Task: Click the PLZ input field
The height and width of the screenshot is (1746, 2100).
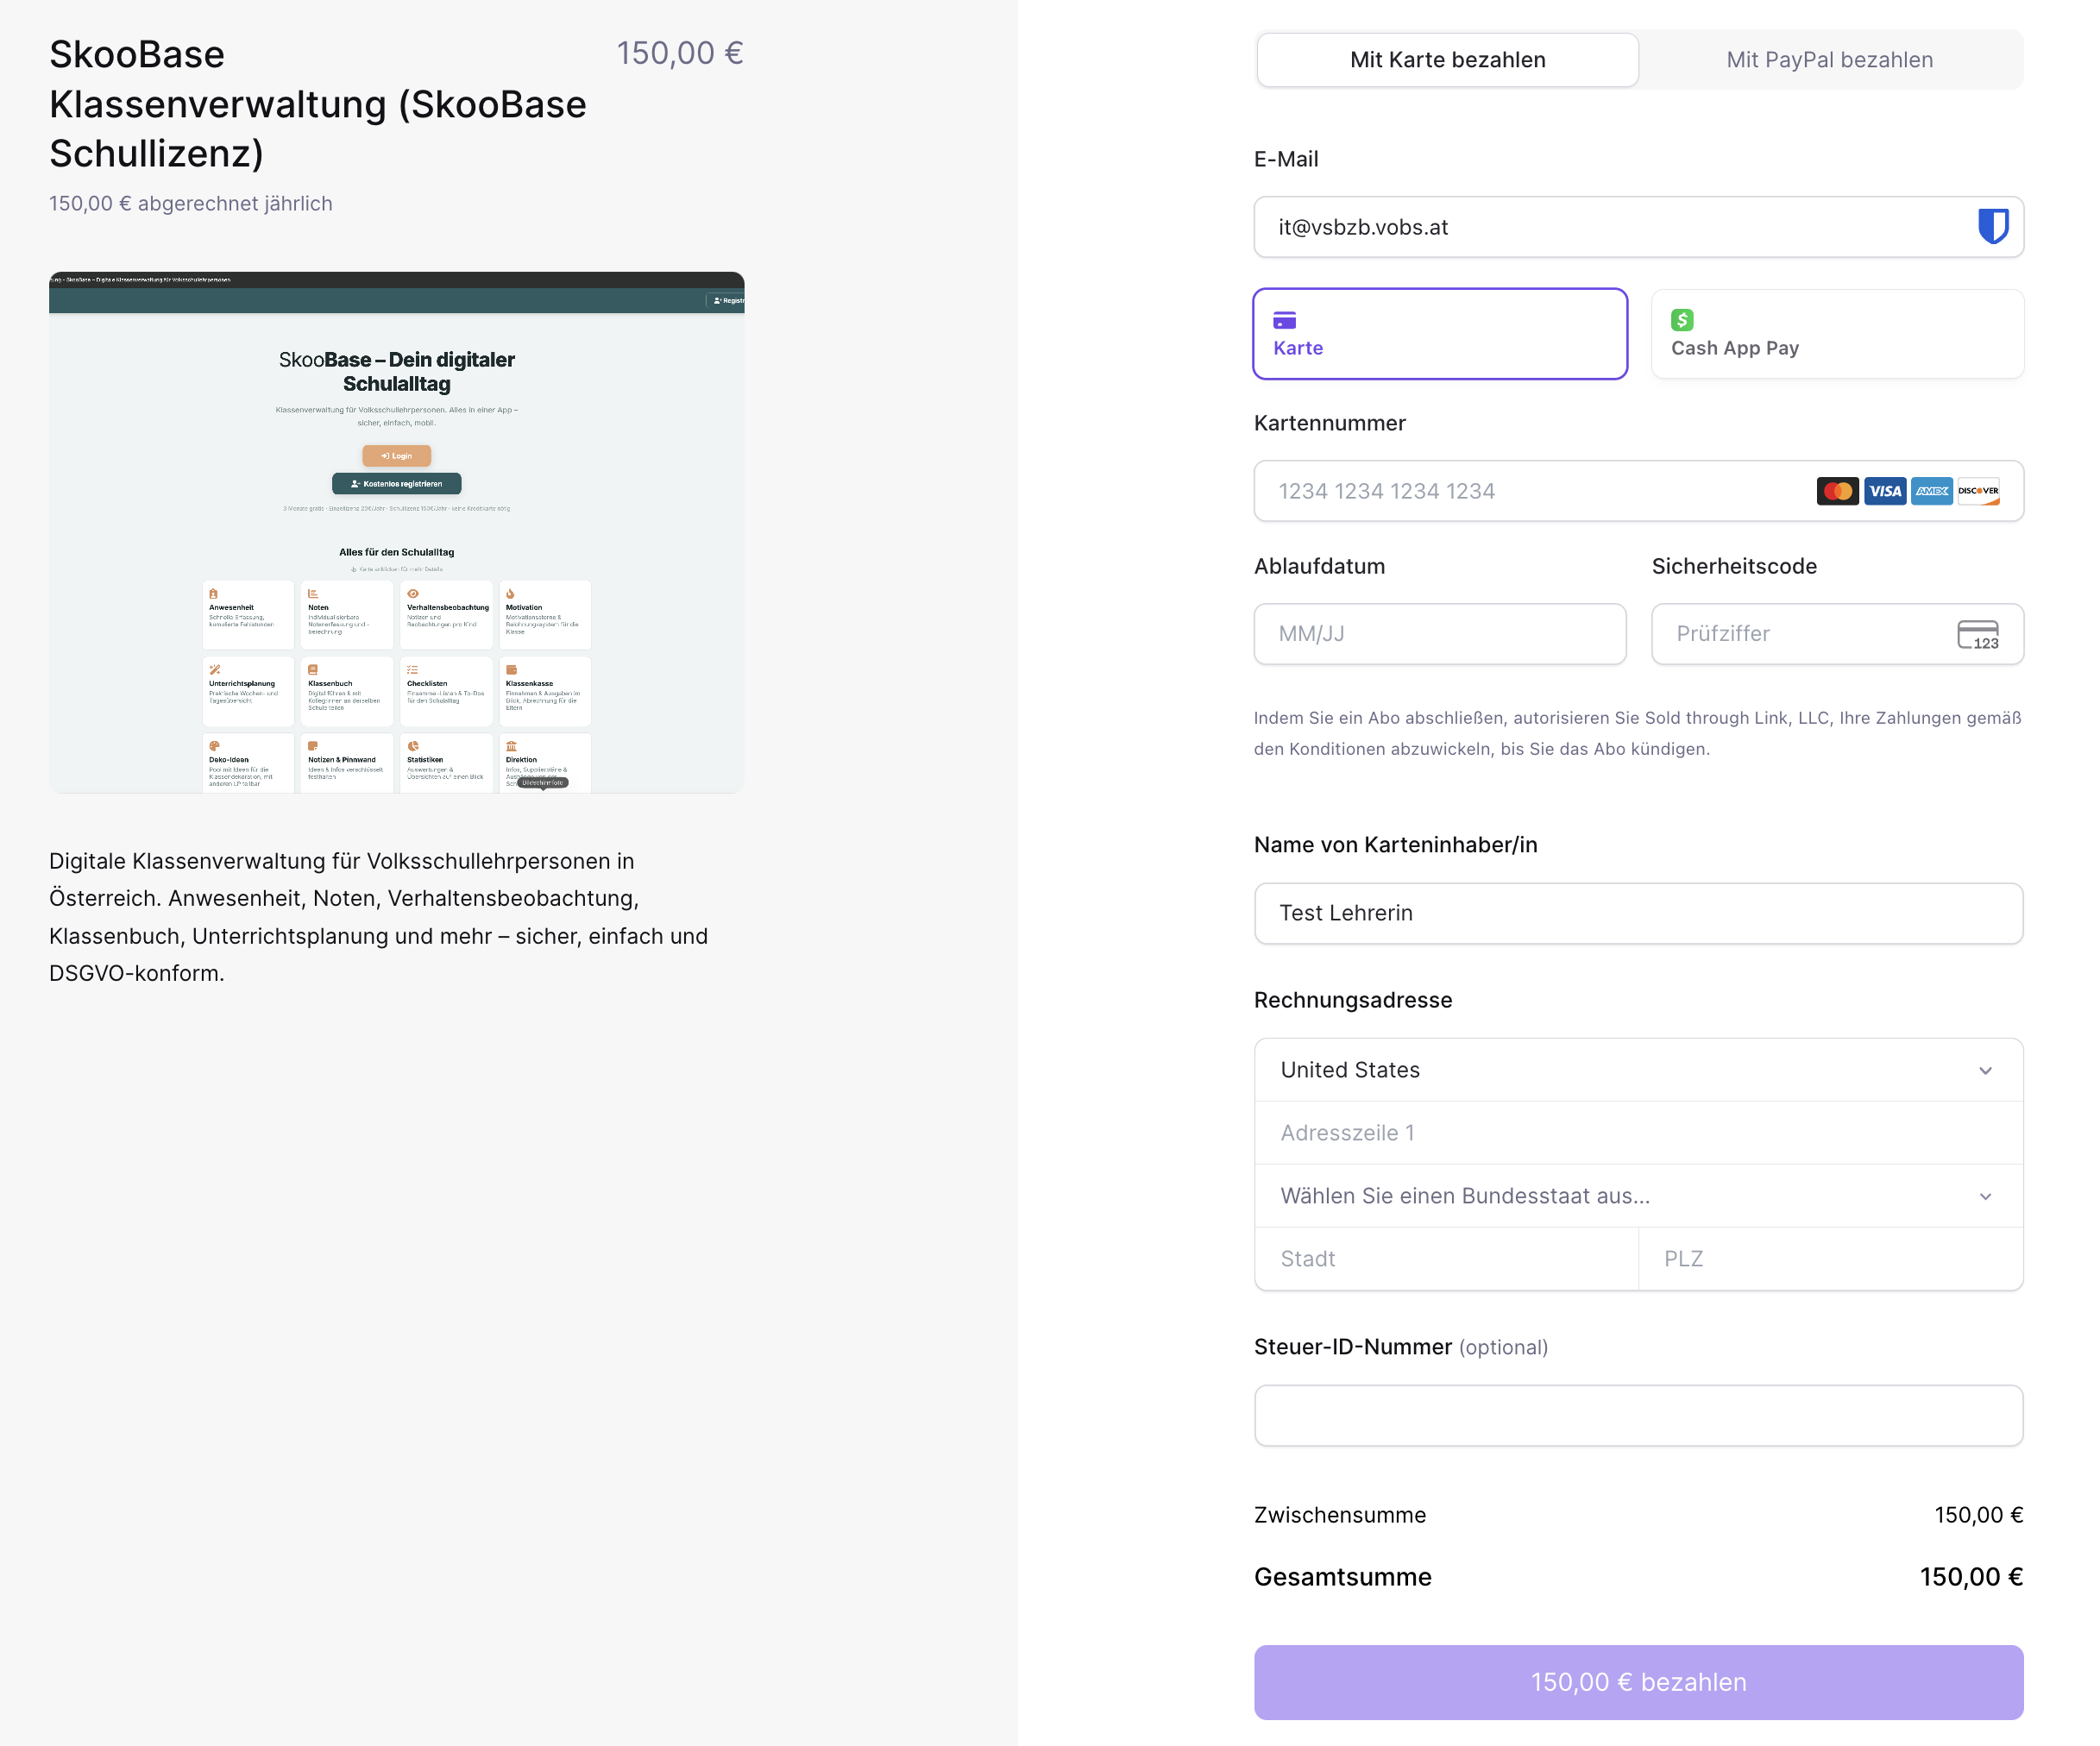Action: click(1831, 1259)
